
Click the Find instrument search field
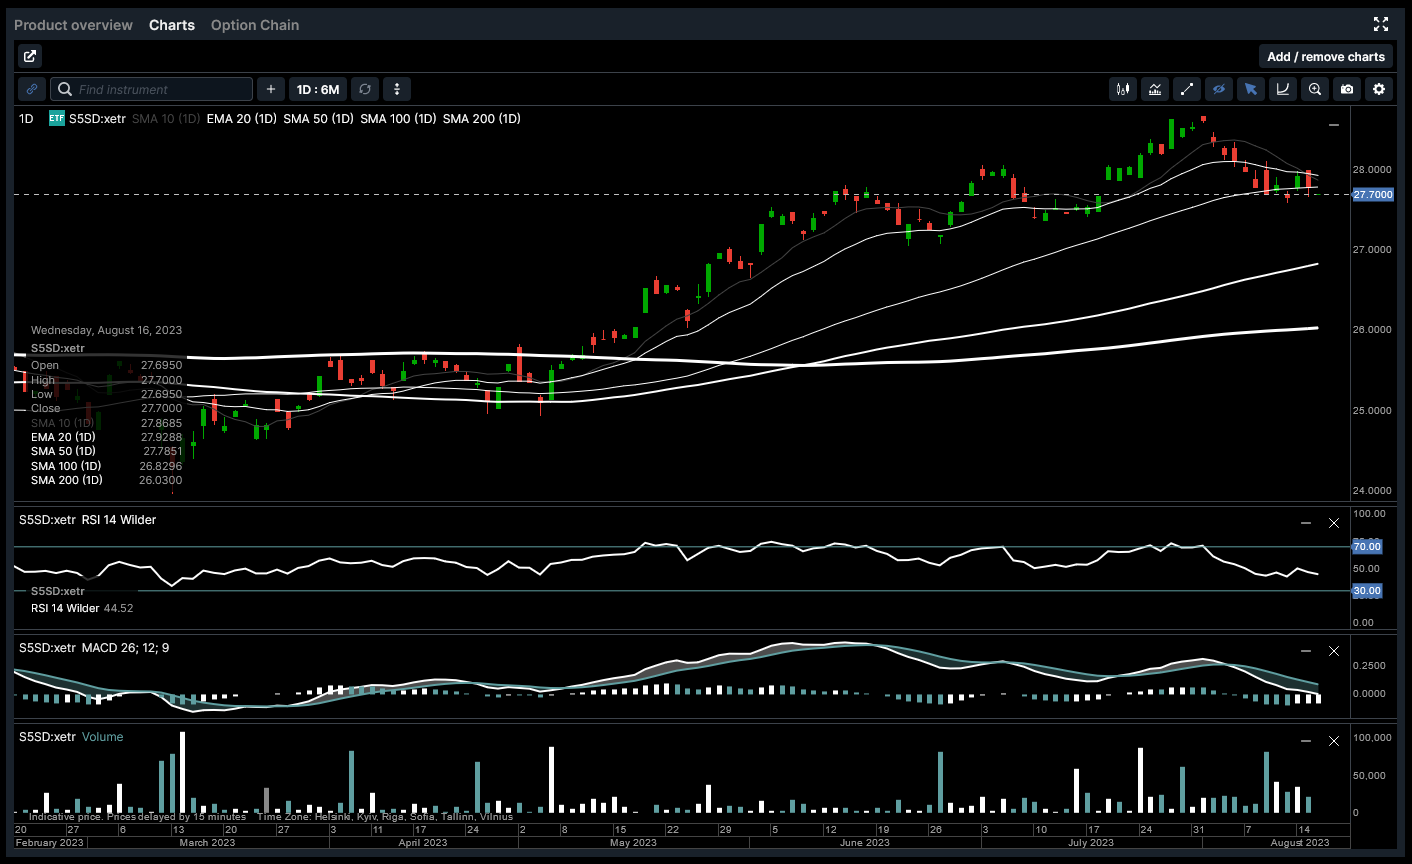152,89
